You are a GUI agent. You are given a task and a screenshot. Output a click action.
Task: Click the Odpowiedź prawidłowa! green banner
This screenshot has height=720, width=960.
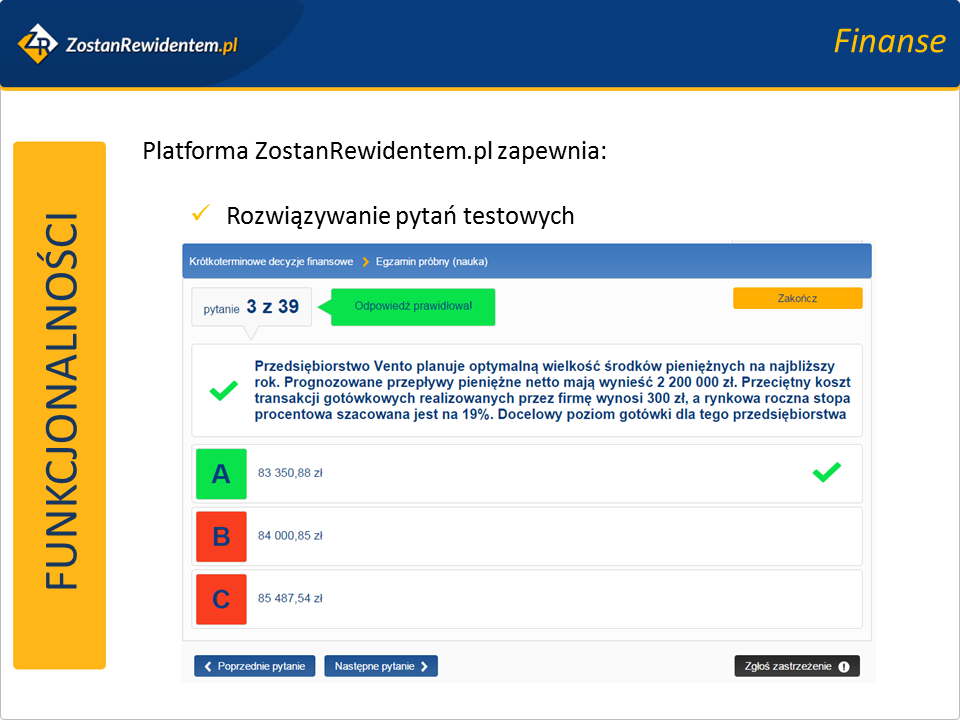click(x=413, y=306)
